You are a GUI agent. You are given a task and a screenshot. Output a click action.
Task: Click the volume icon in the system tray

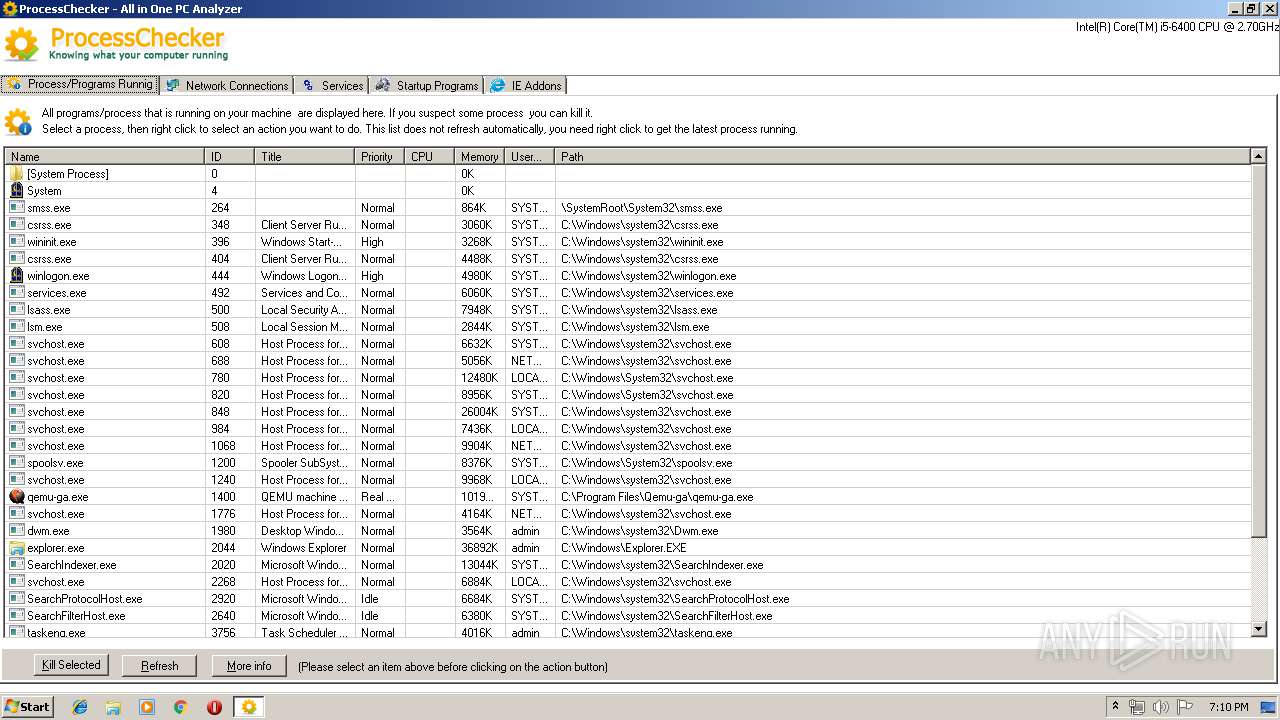coord(1160,707)
